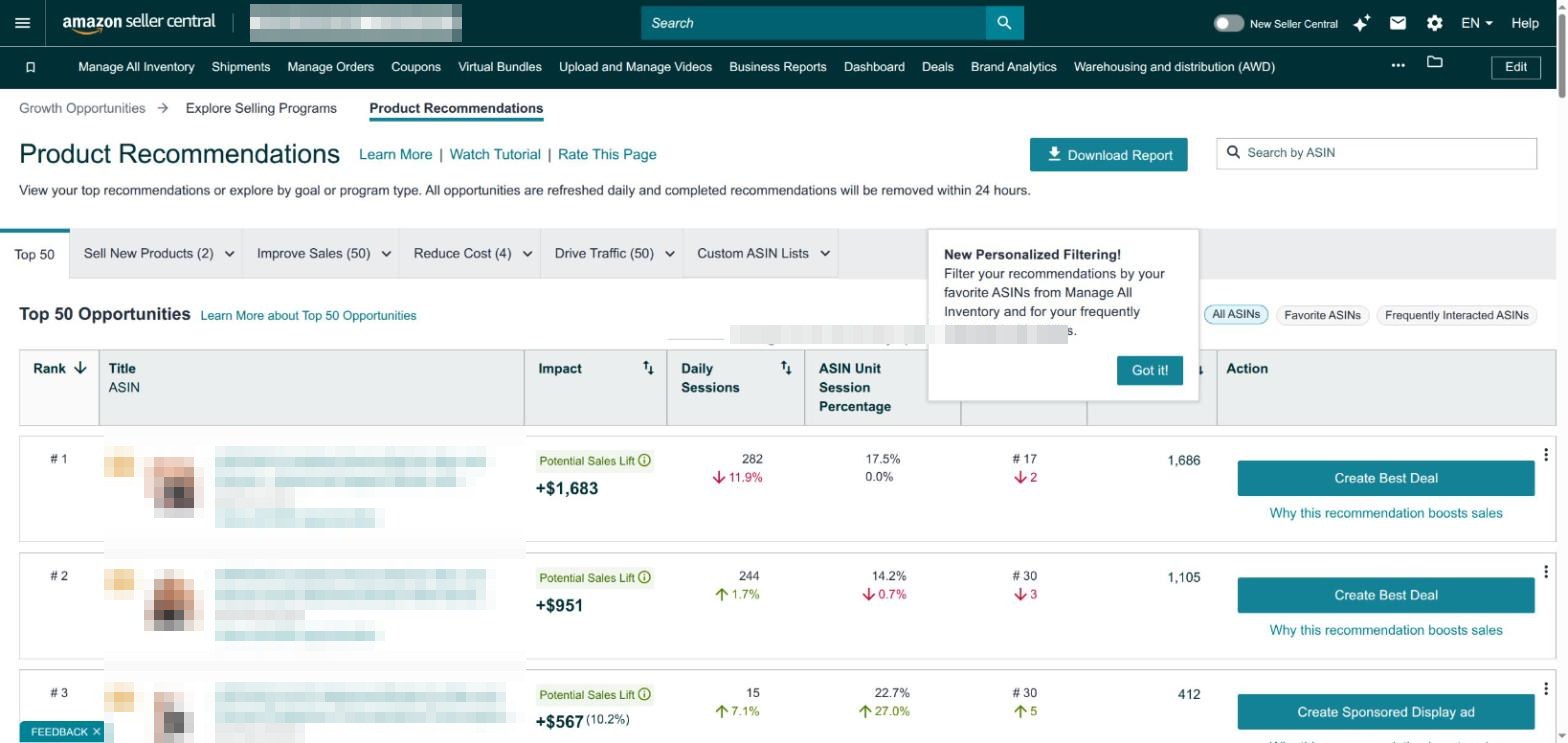
Task: Click the Download Report button
Action: coord(1109,155)
